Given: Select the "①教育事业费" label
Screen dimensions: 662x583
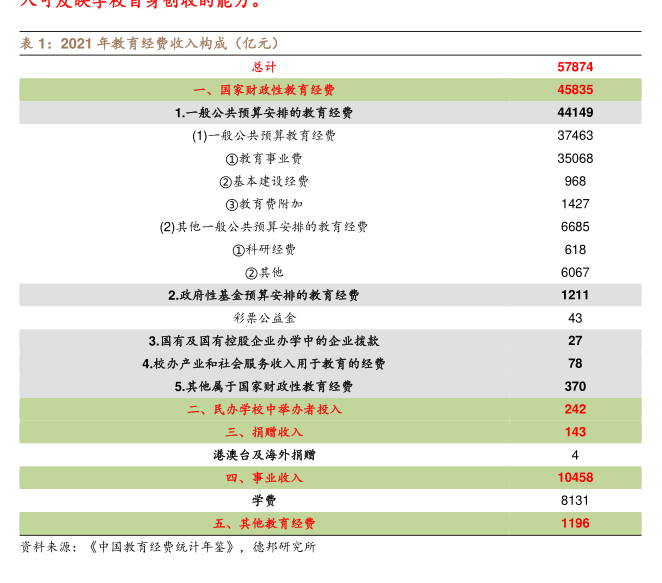Looking at the screenshot, I should click(x=264, y=158).
